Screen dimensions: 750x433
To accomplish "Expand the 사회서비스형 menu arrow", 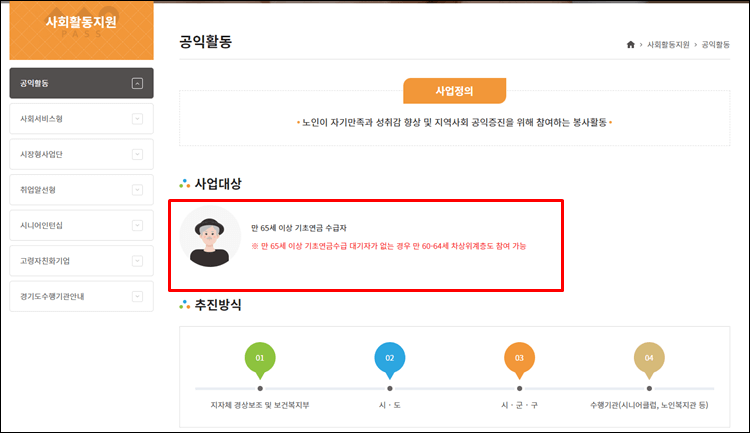I will 137,119.
